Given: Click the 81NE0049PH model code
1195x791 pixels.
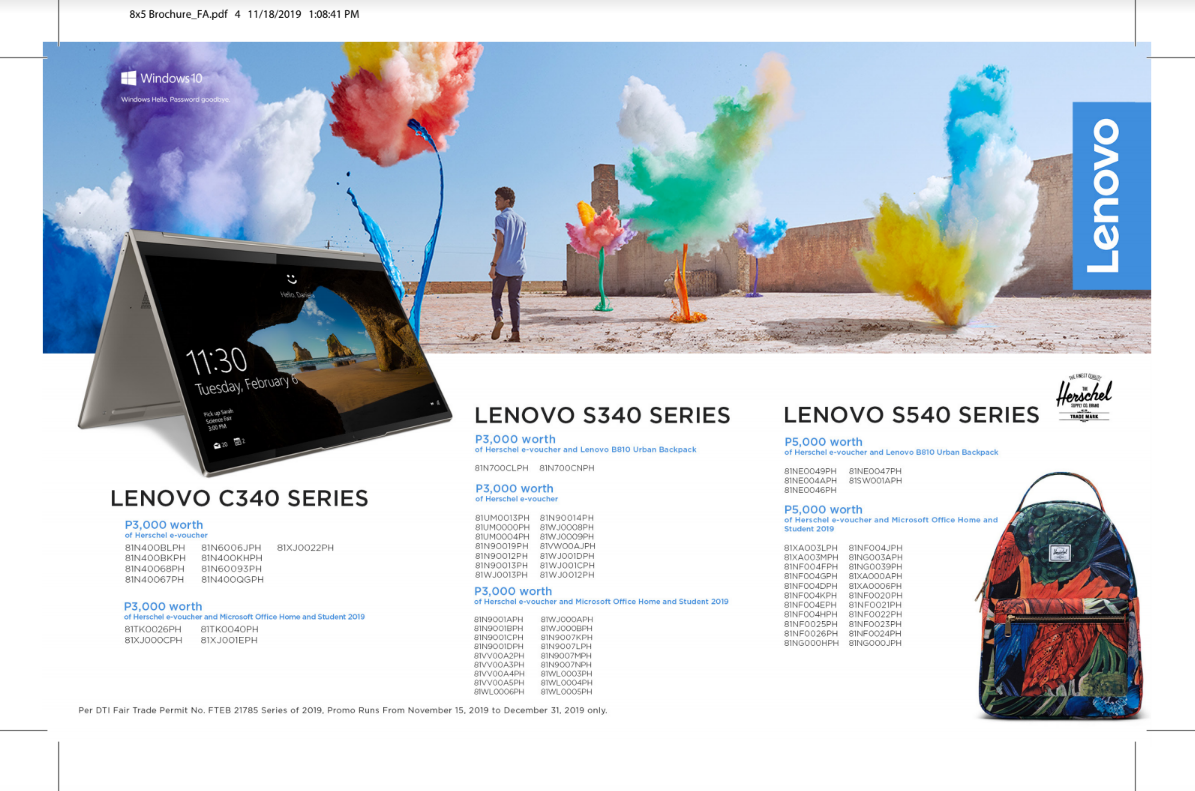Looking at the screenshot, I should tap(810, 471).
